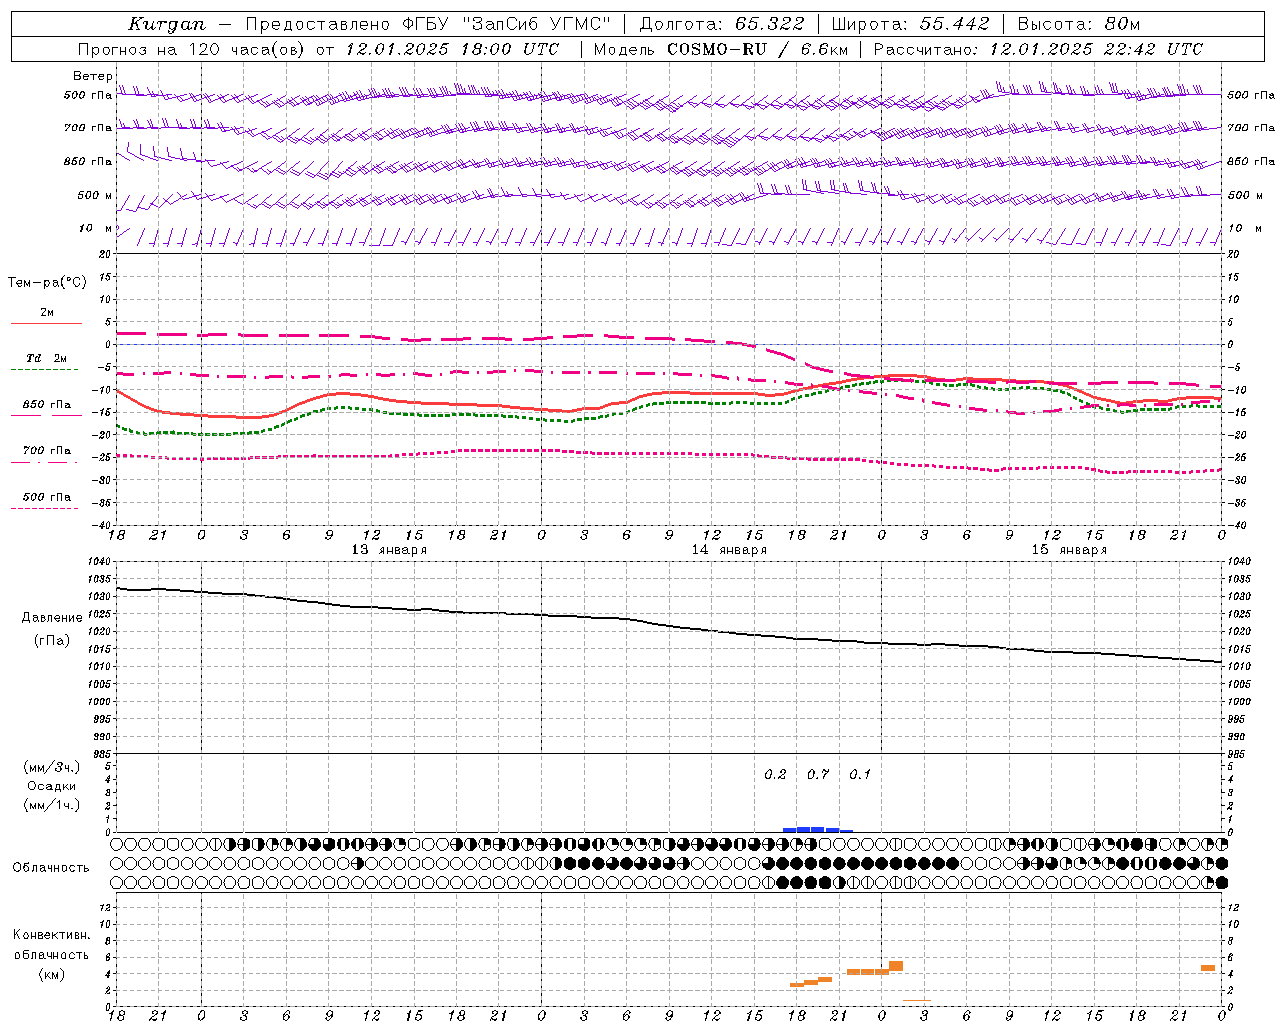1280x1024 pixels.
Task: Click the 12 value on right convective cloud axis
Action: point(1233,908)
